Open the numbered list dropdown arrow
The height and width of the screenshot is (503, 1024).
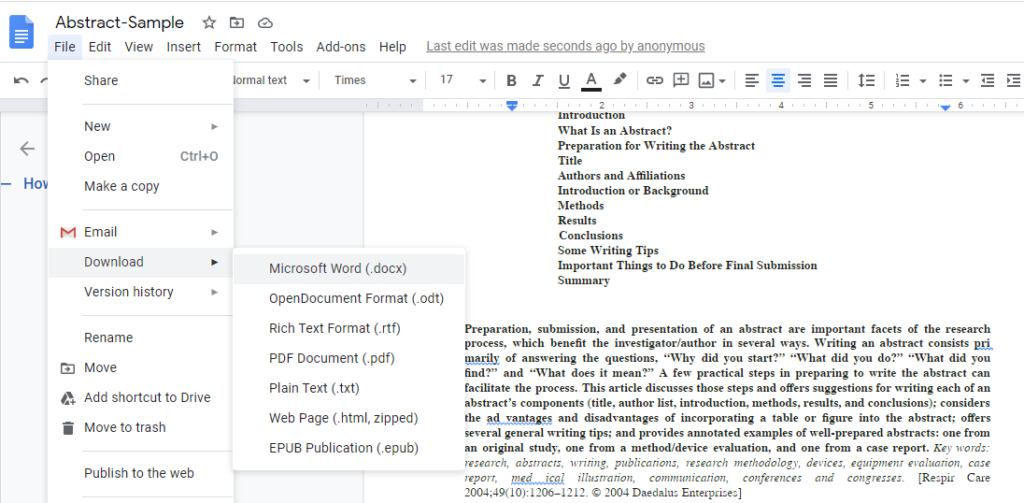[x=923, y=81]
